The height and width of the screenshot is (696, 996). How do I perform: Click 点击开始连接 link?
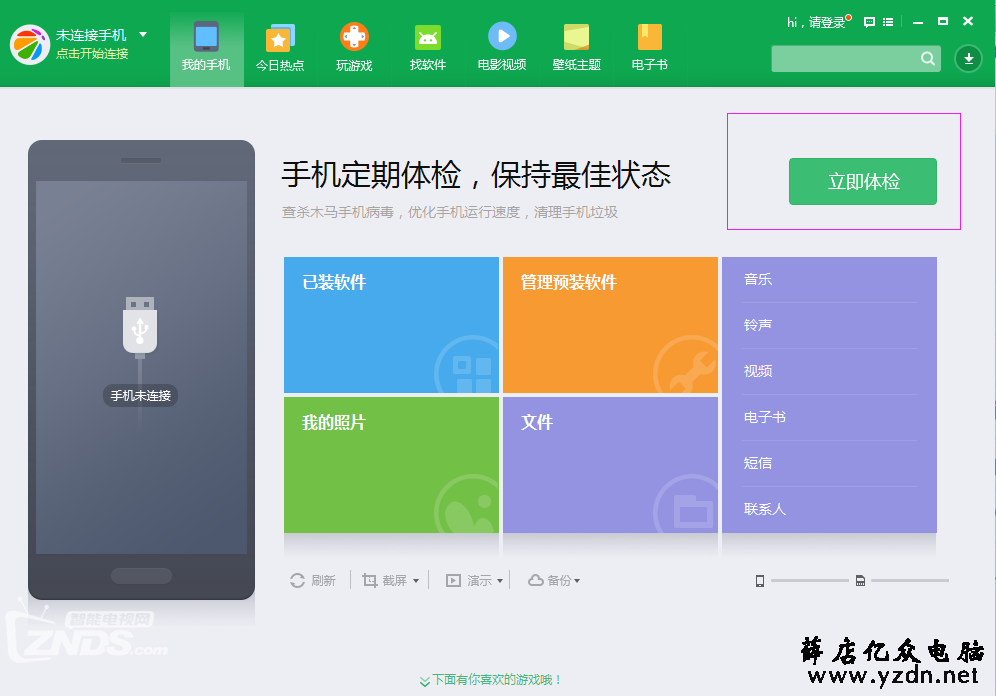(92, 54)
